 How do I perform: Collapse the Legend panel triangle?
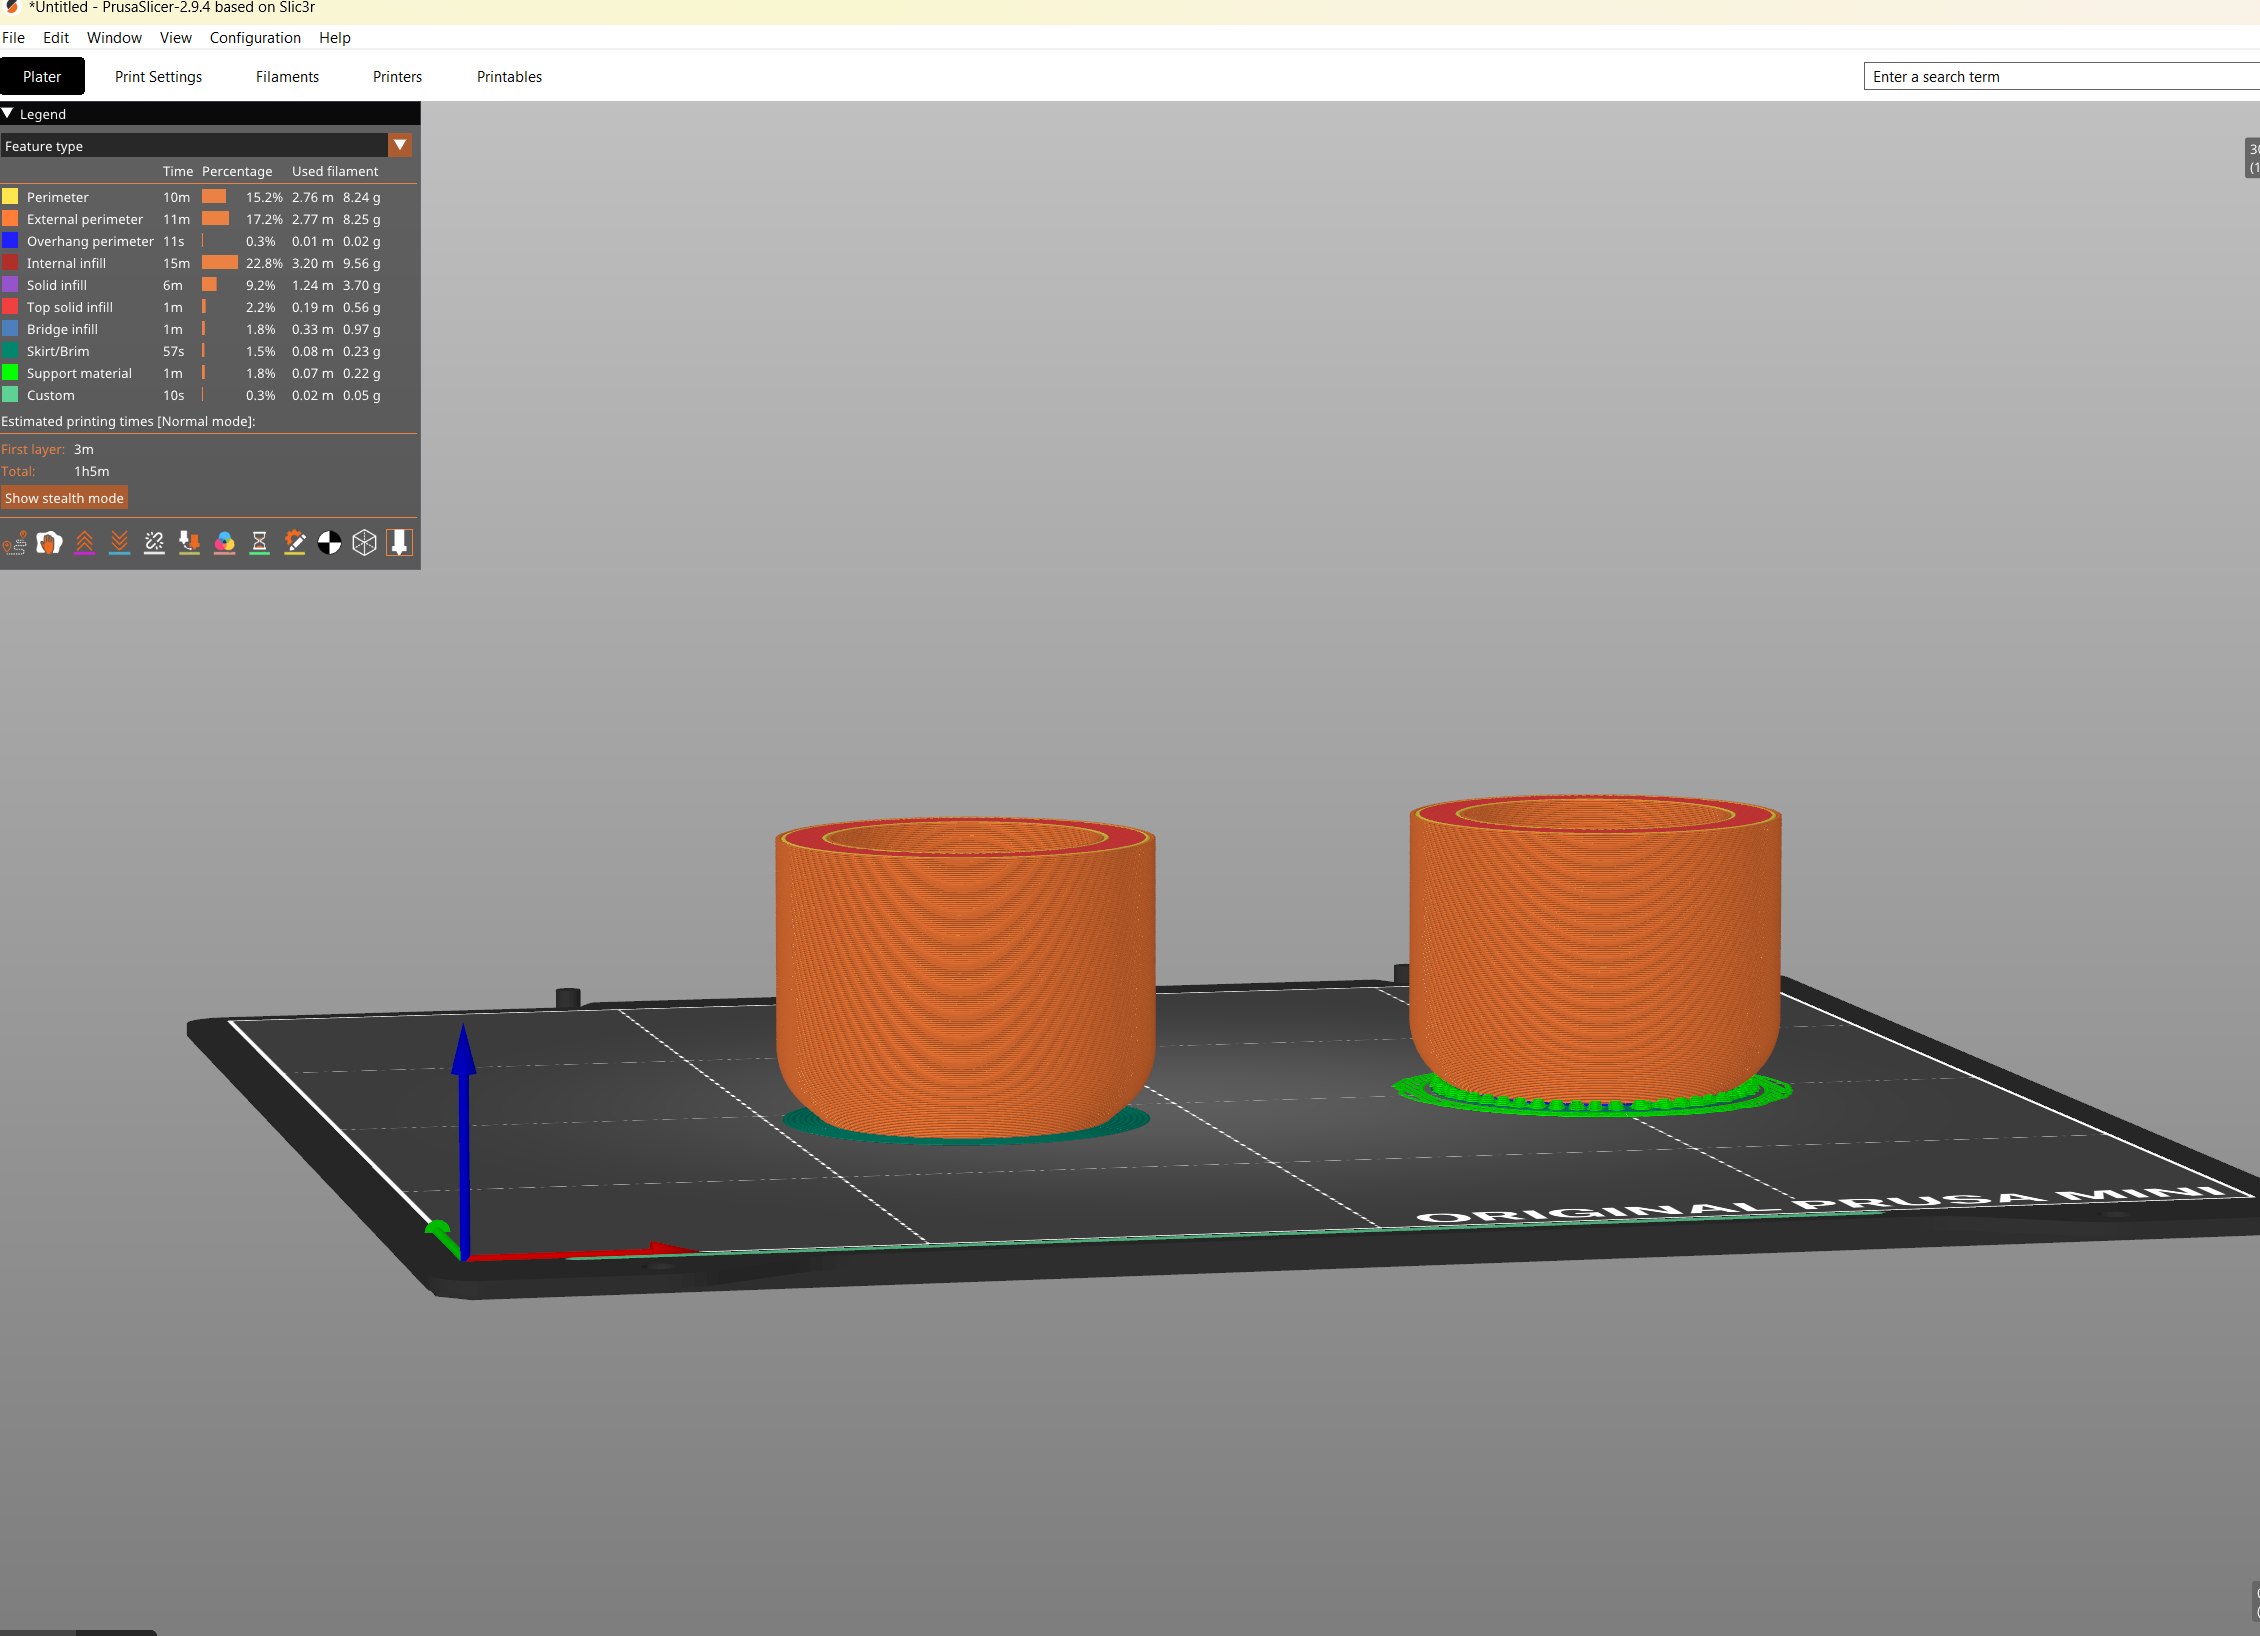pyautogui.click(x=8, y=114)
